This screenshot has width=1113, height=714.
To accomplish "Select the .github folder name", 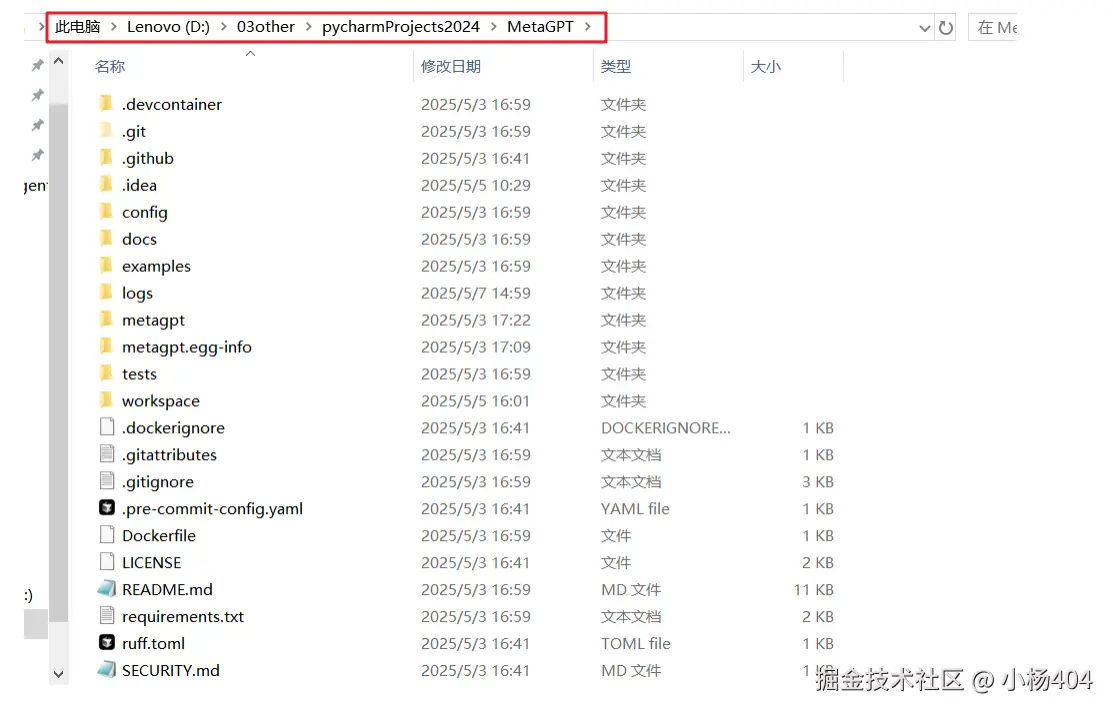I will point(148,158).
